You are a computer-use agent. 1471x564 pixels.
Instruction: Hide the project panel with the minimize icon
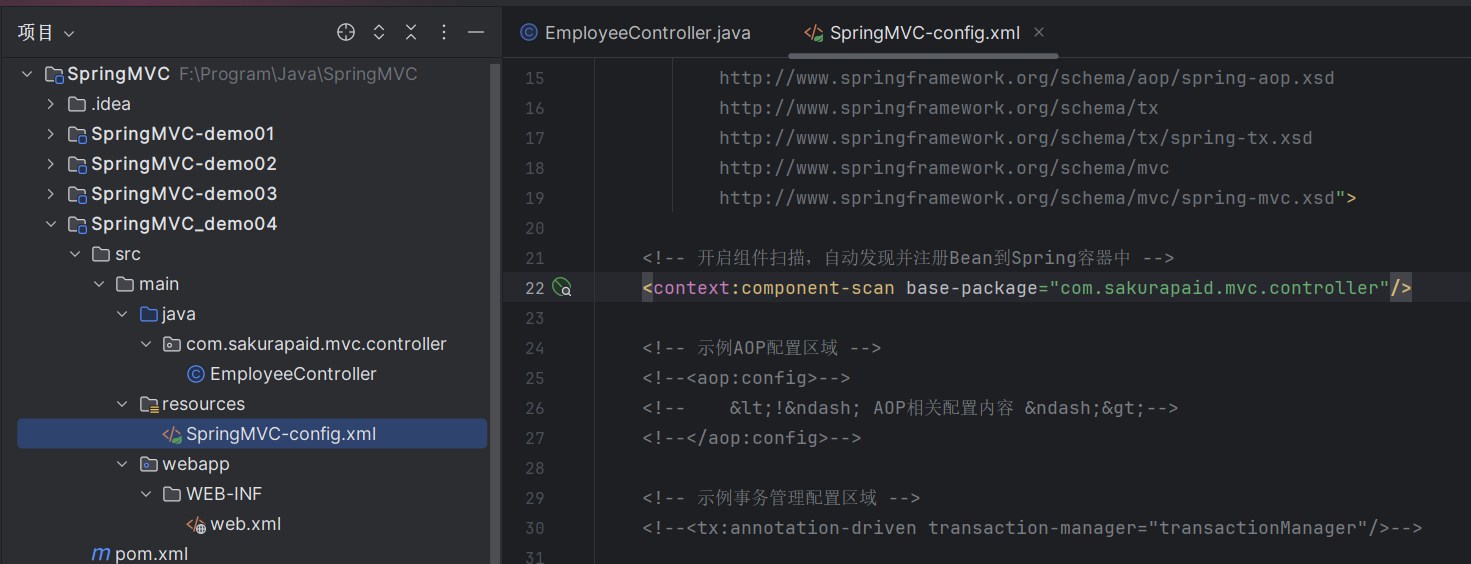pyautogui.click(x=476, y=33)
